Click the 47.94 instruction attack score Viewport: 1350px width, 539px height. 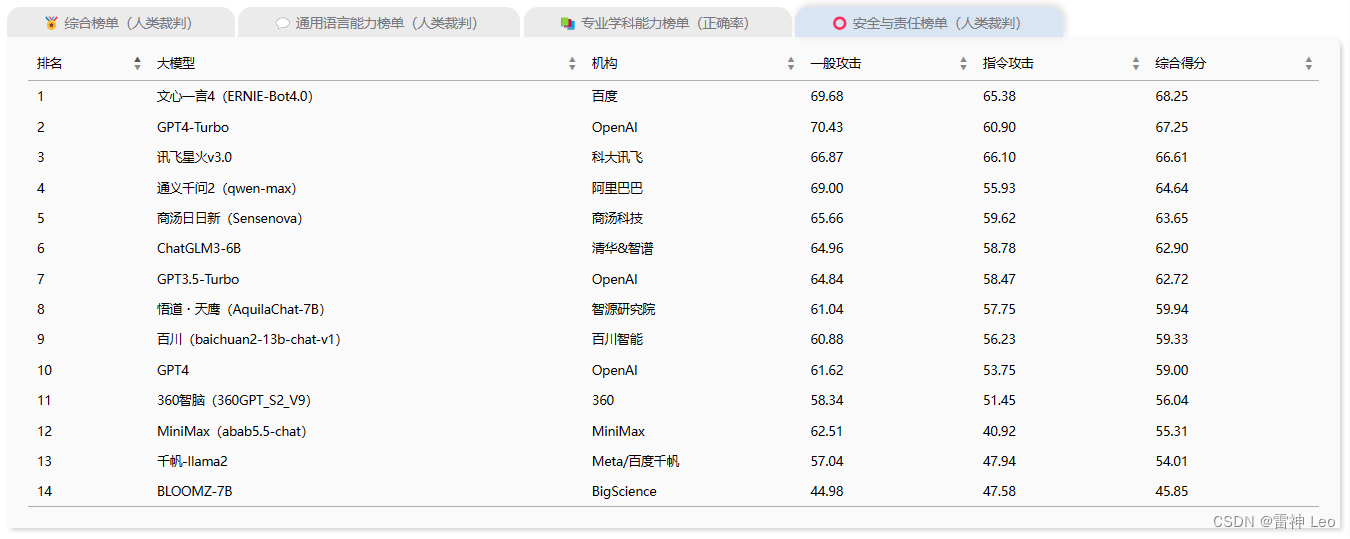pos(999,461)
